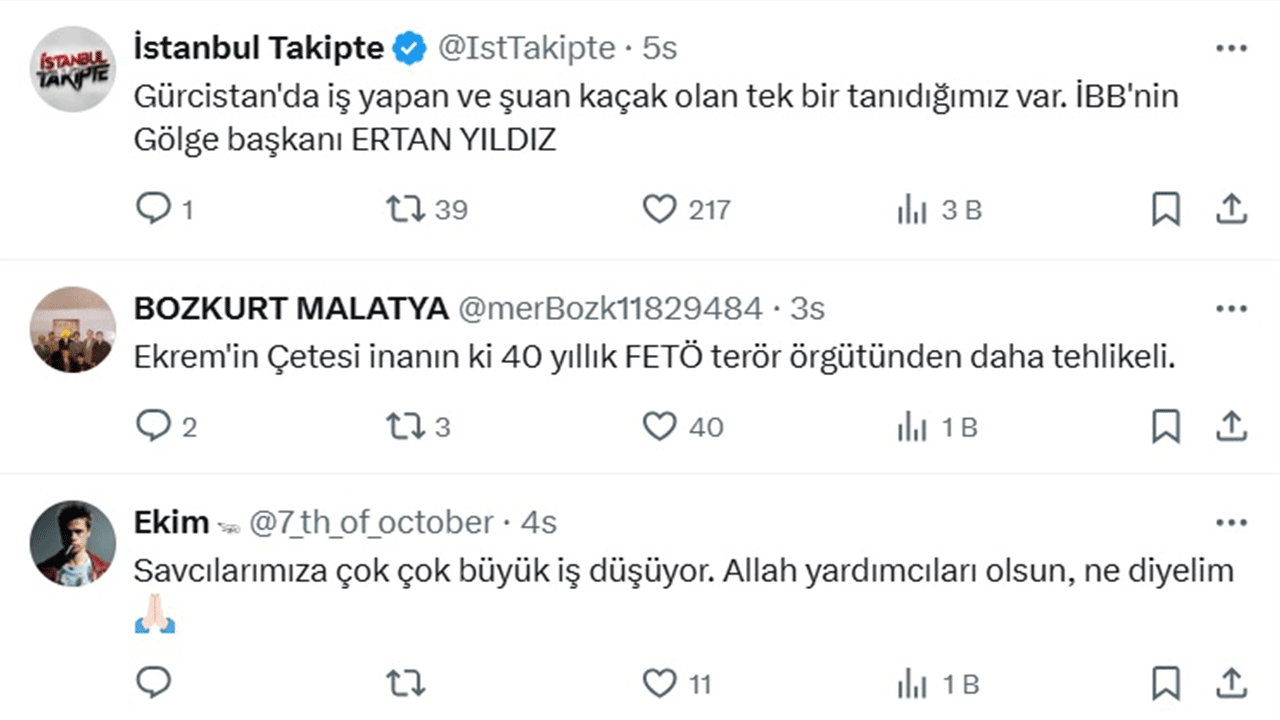Reply to the İstanbul Takipte tweet
Viewport: 1280px width, 720px height.
pos(153,208)
